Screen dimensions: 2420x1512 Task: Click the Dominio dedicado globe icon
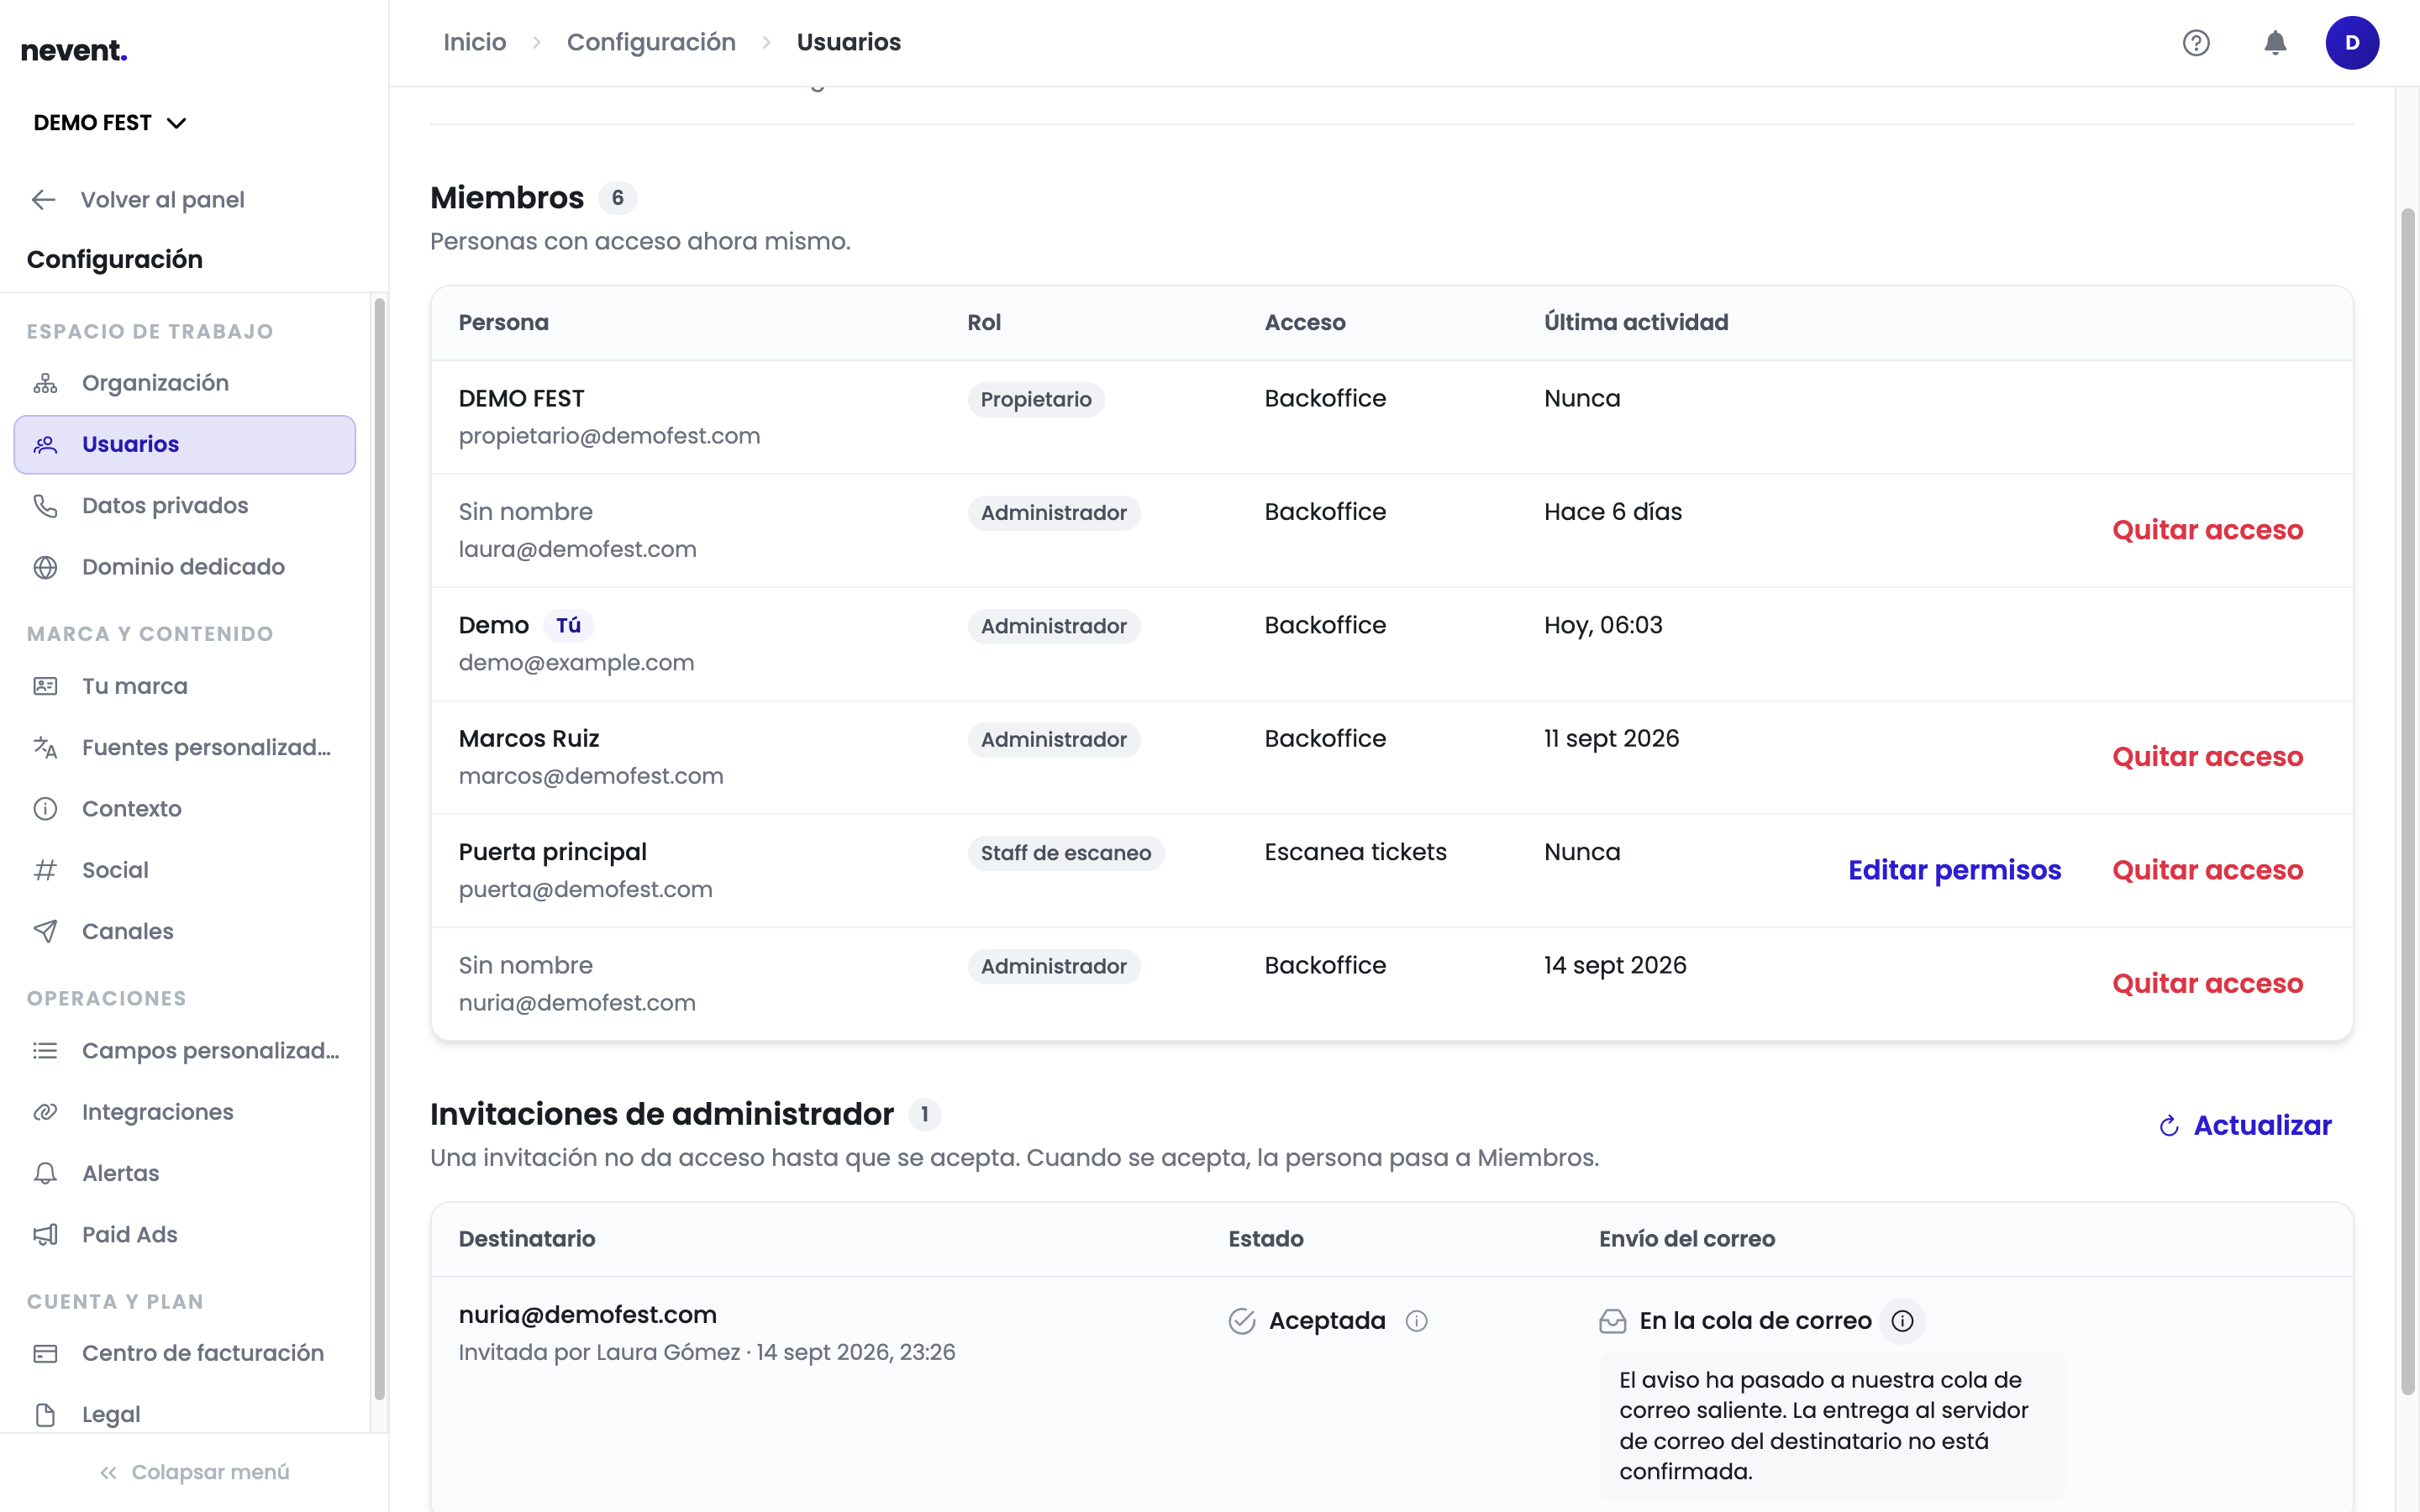[x=45, y=567]
